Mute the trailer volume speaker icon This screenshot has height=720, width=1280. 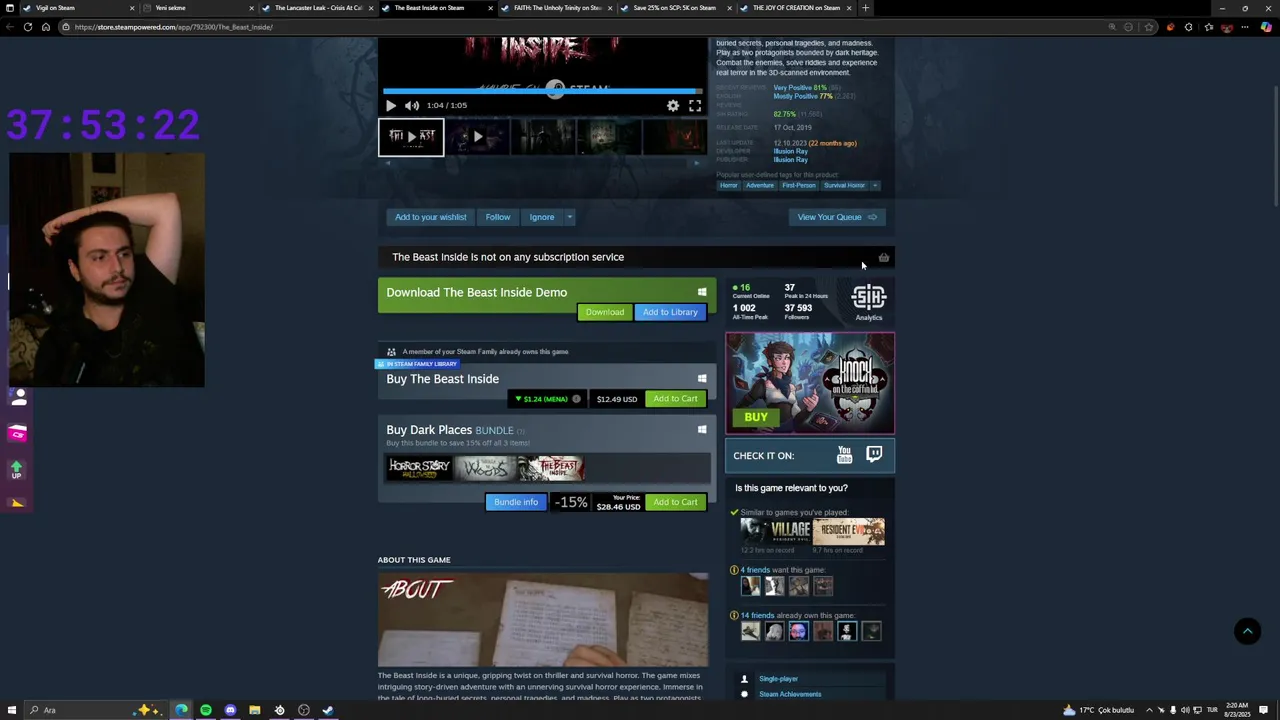click(x=412, y=105)
